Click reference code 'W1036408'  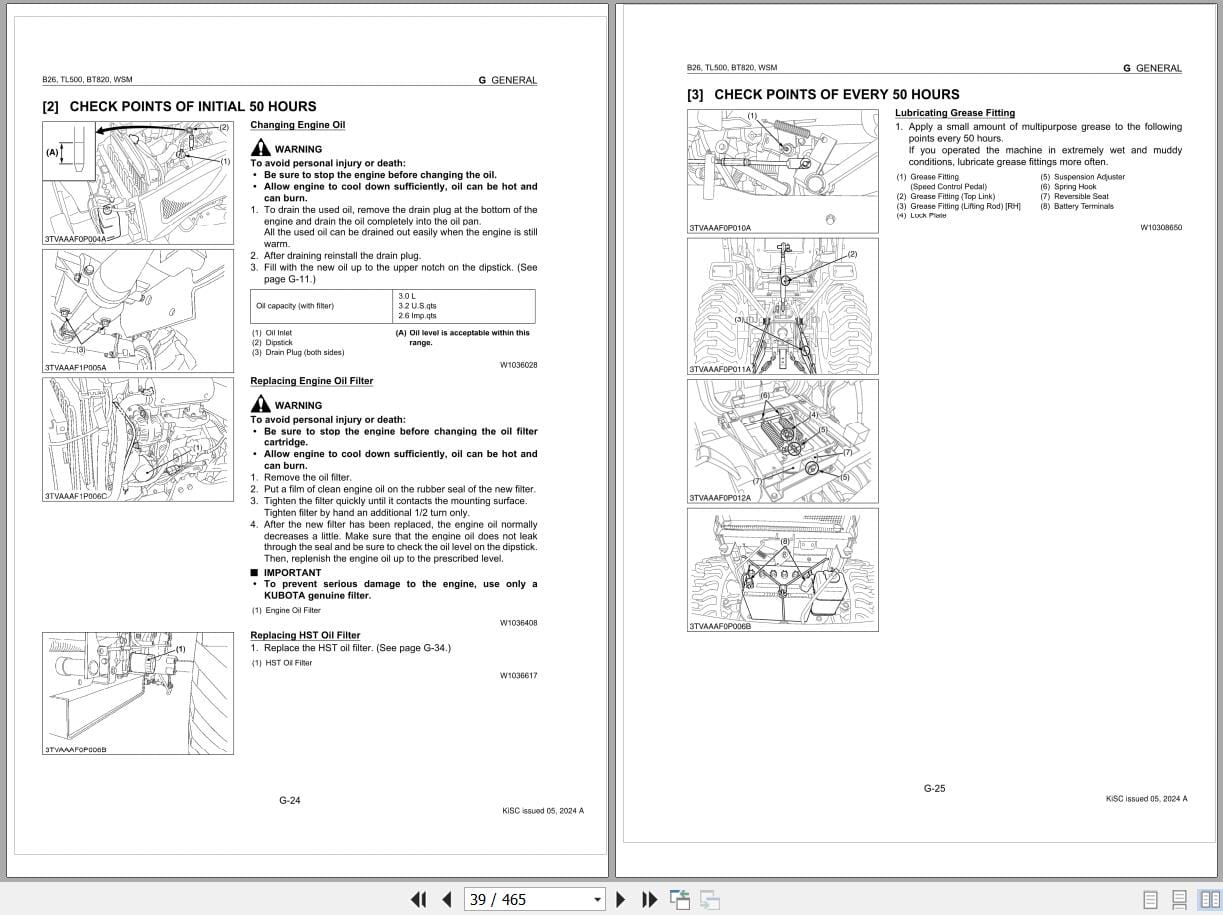tap(518, 623)
